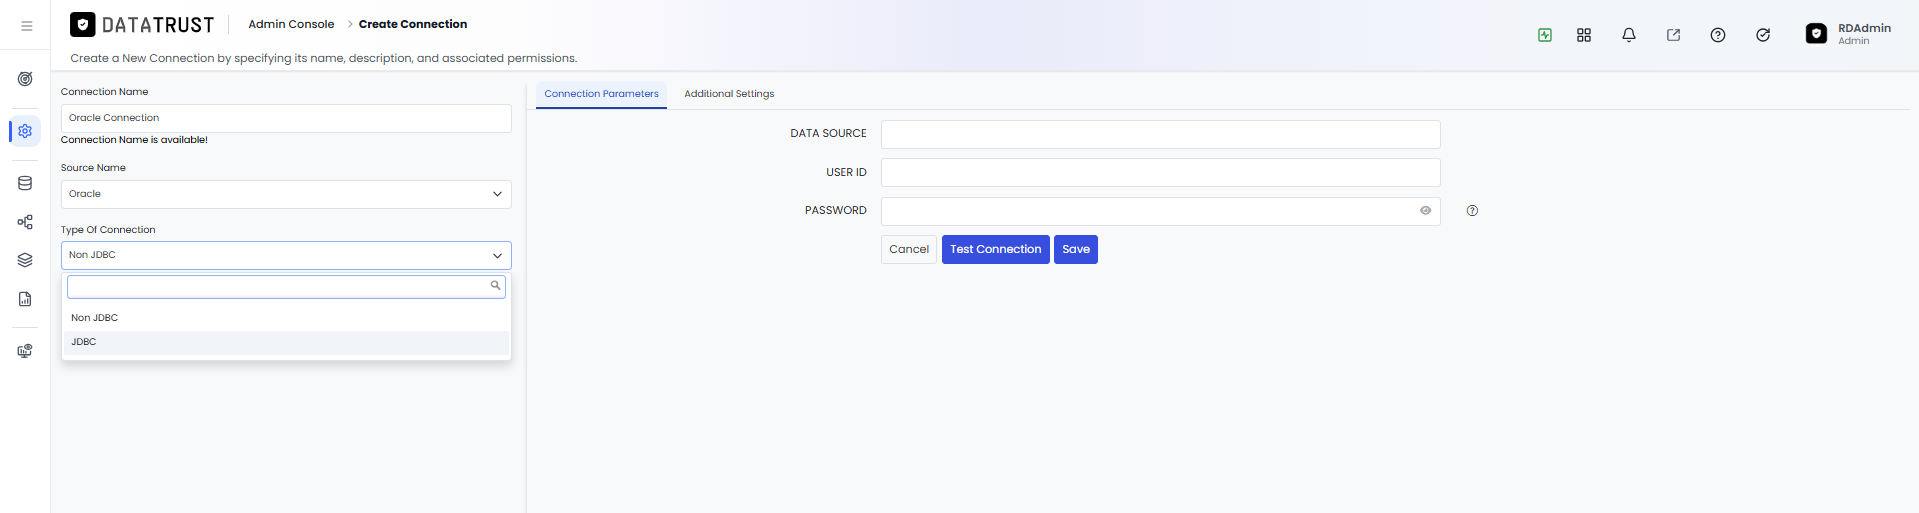Click the help icon beside the Password field
Viewport: 1919px width, 513px height.
click(x=1472, y=211)
